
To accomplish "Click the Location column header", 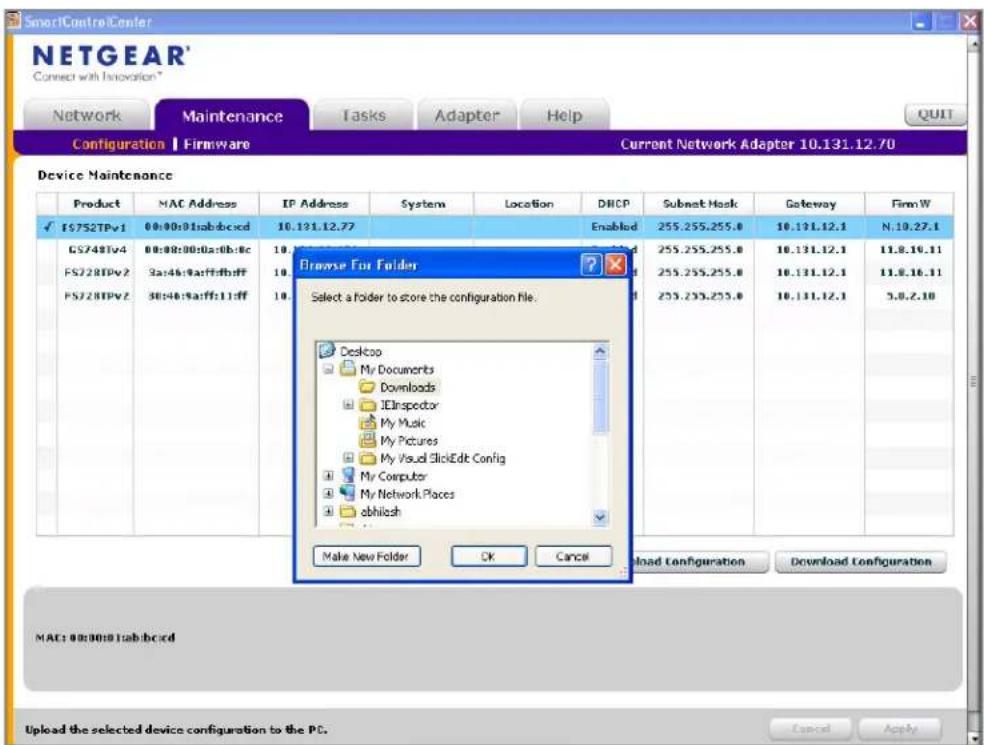I will (528, 204).
